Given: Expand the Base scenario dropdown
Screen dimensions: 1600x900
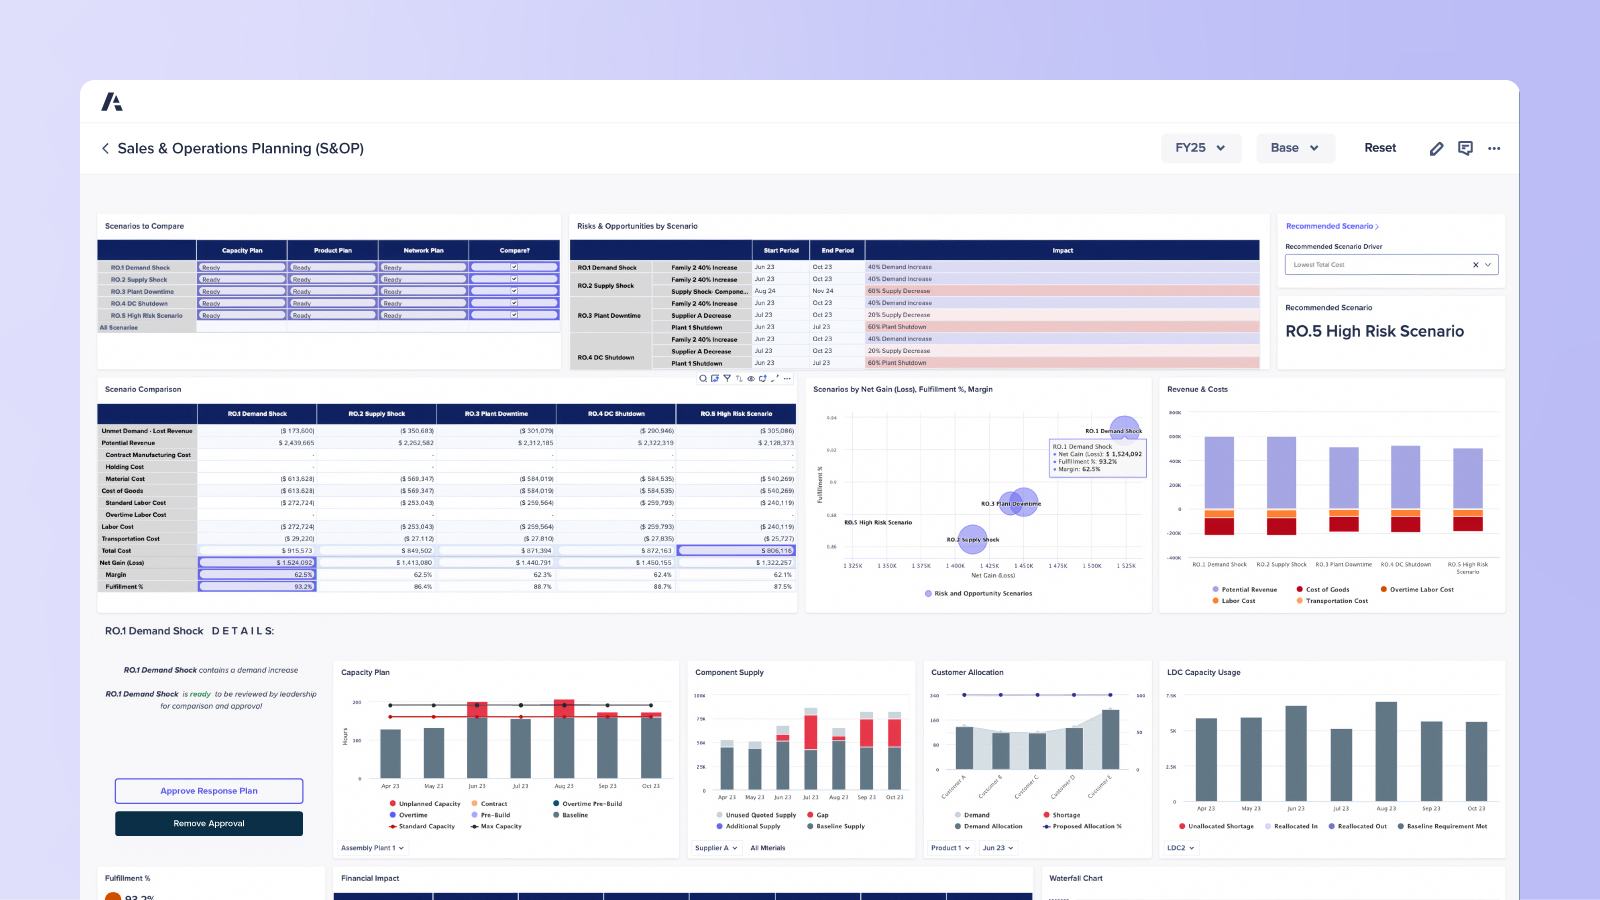Looking at the screenshot, I should pyautogui.click(x=1295, y=147).
